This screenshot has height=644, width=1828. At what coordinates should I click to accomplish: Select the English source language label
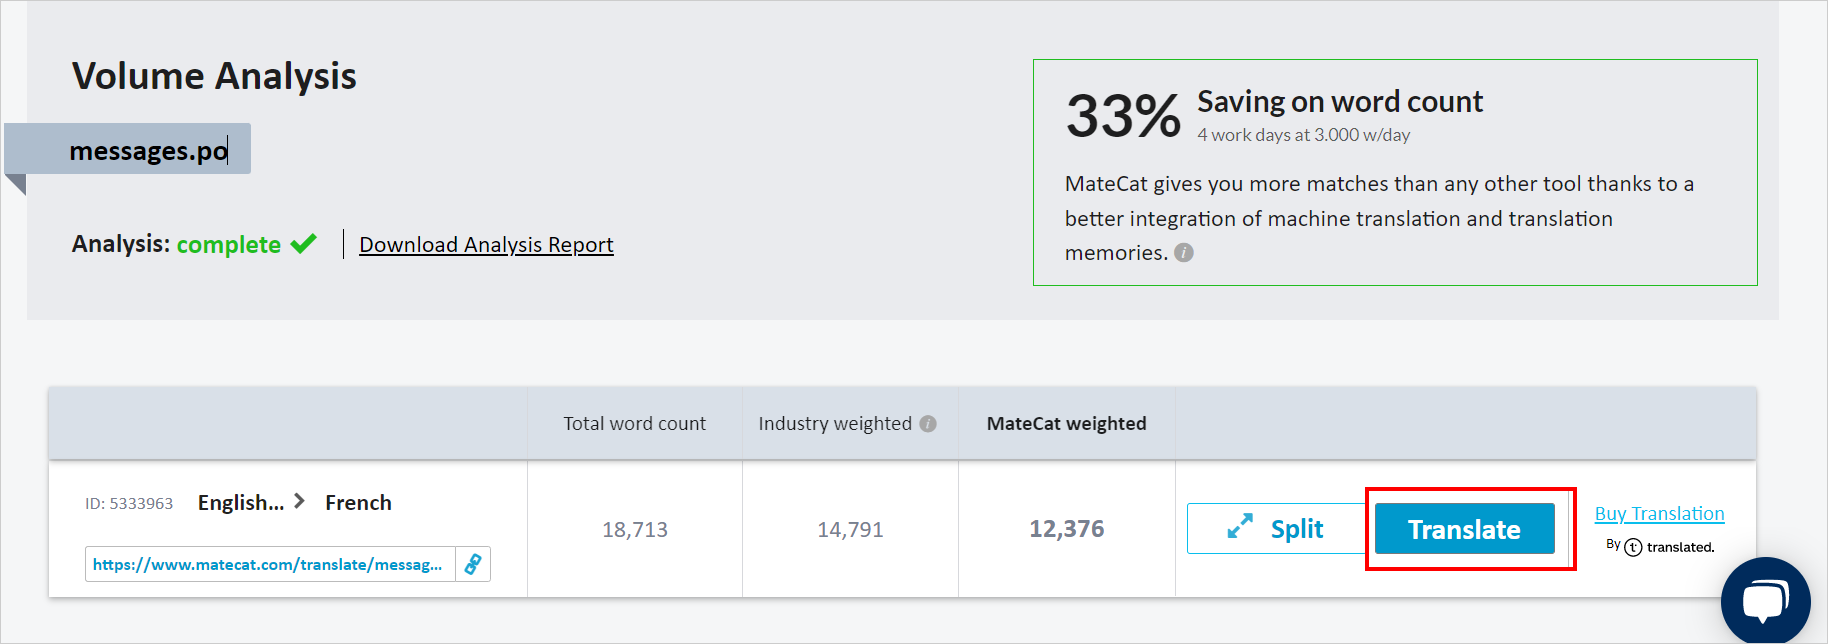240,503
